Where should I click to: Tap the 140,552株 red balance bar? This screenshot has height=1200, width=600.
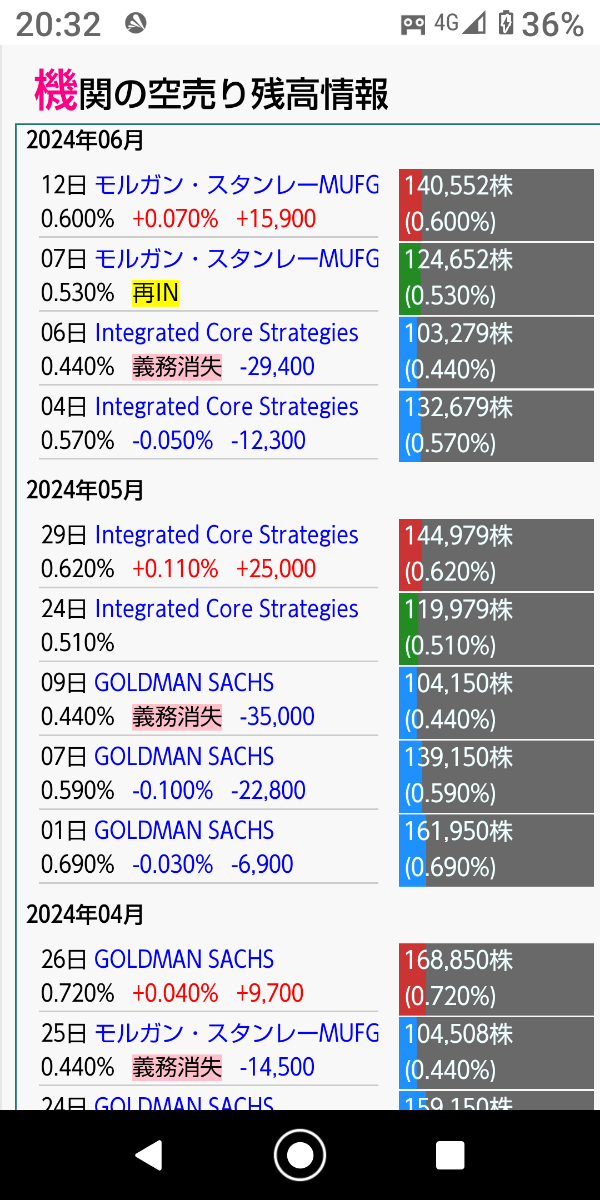click(x=496, y=203)
